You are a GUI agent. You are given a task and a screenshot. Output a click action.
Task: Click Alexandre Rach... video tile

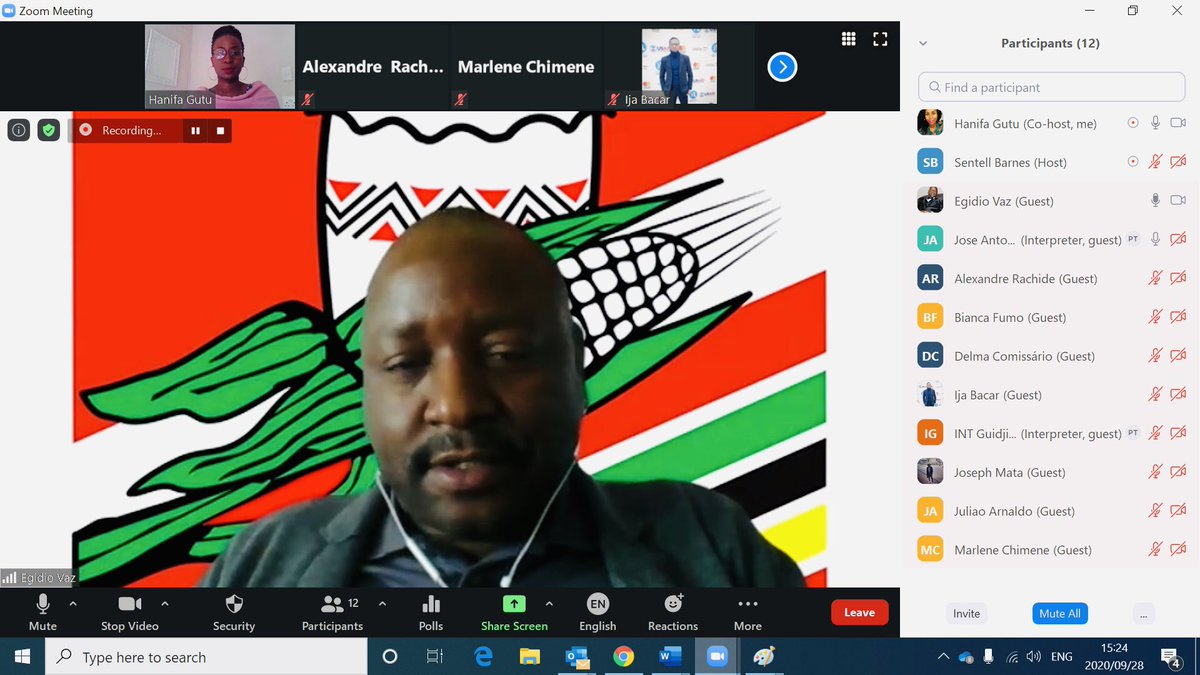373,66
